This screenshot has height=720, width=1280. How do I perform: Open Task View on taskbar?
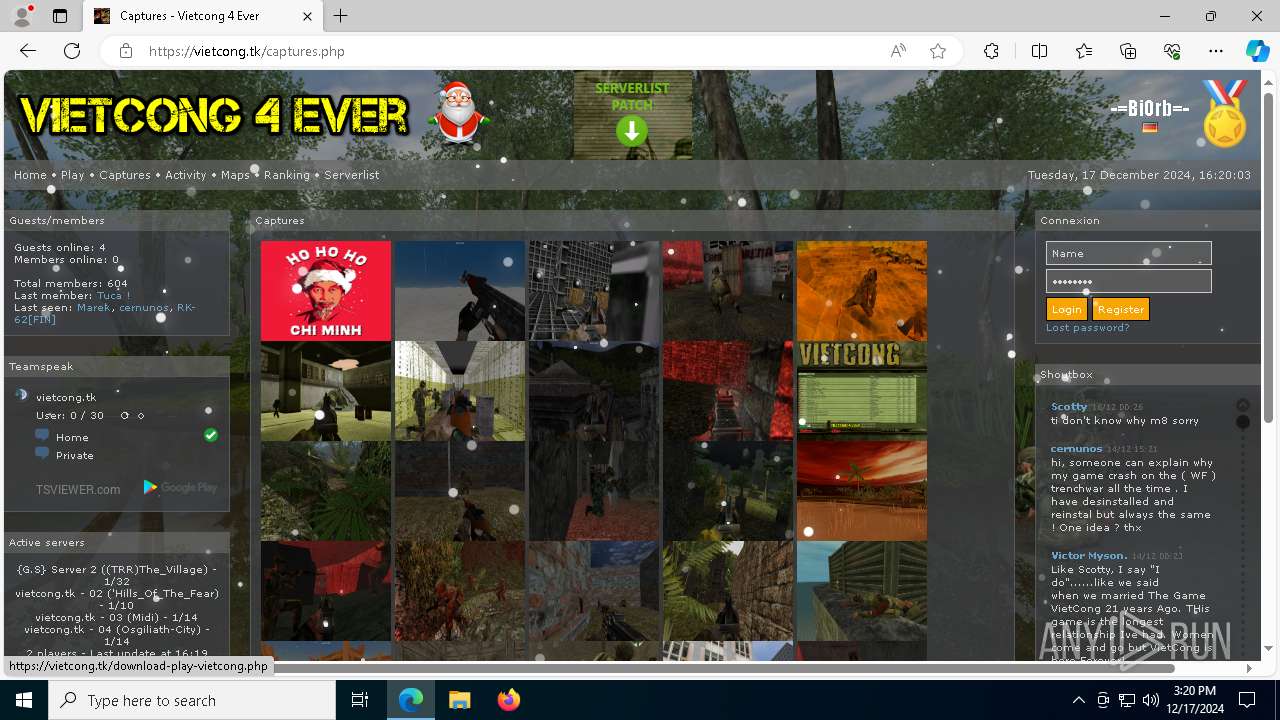click(360, 700)
